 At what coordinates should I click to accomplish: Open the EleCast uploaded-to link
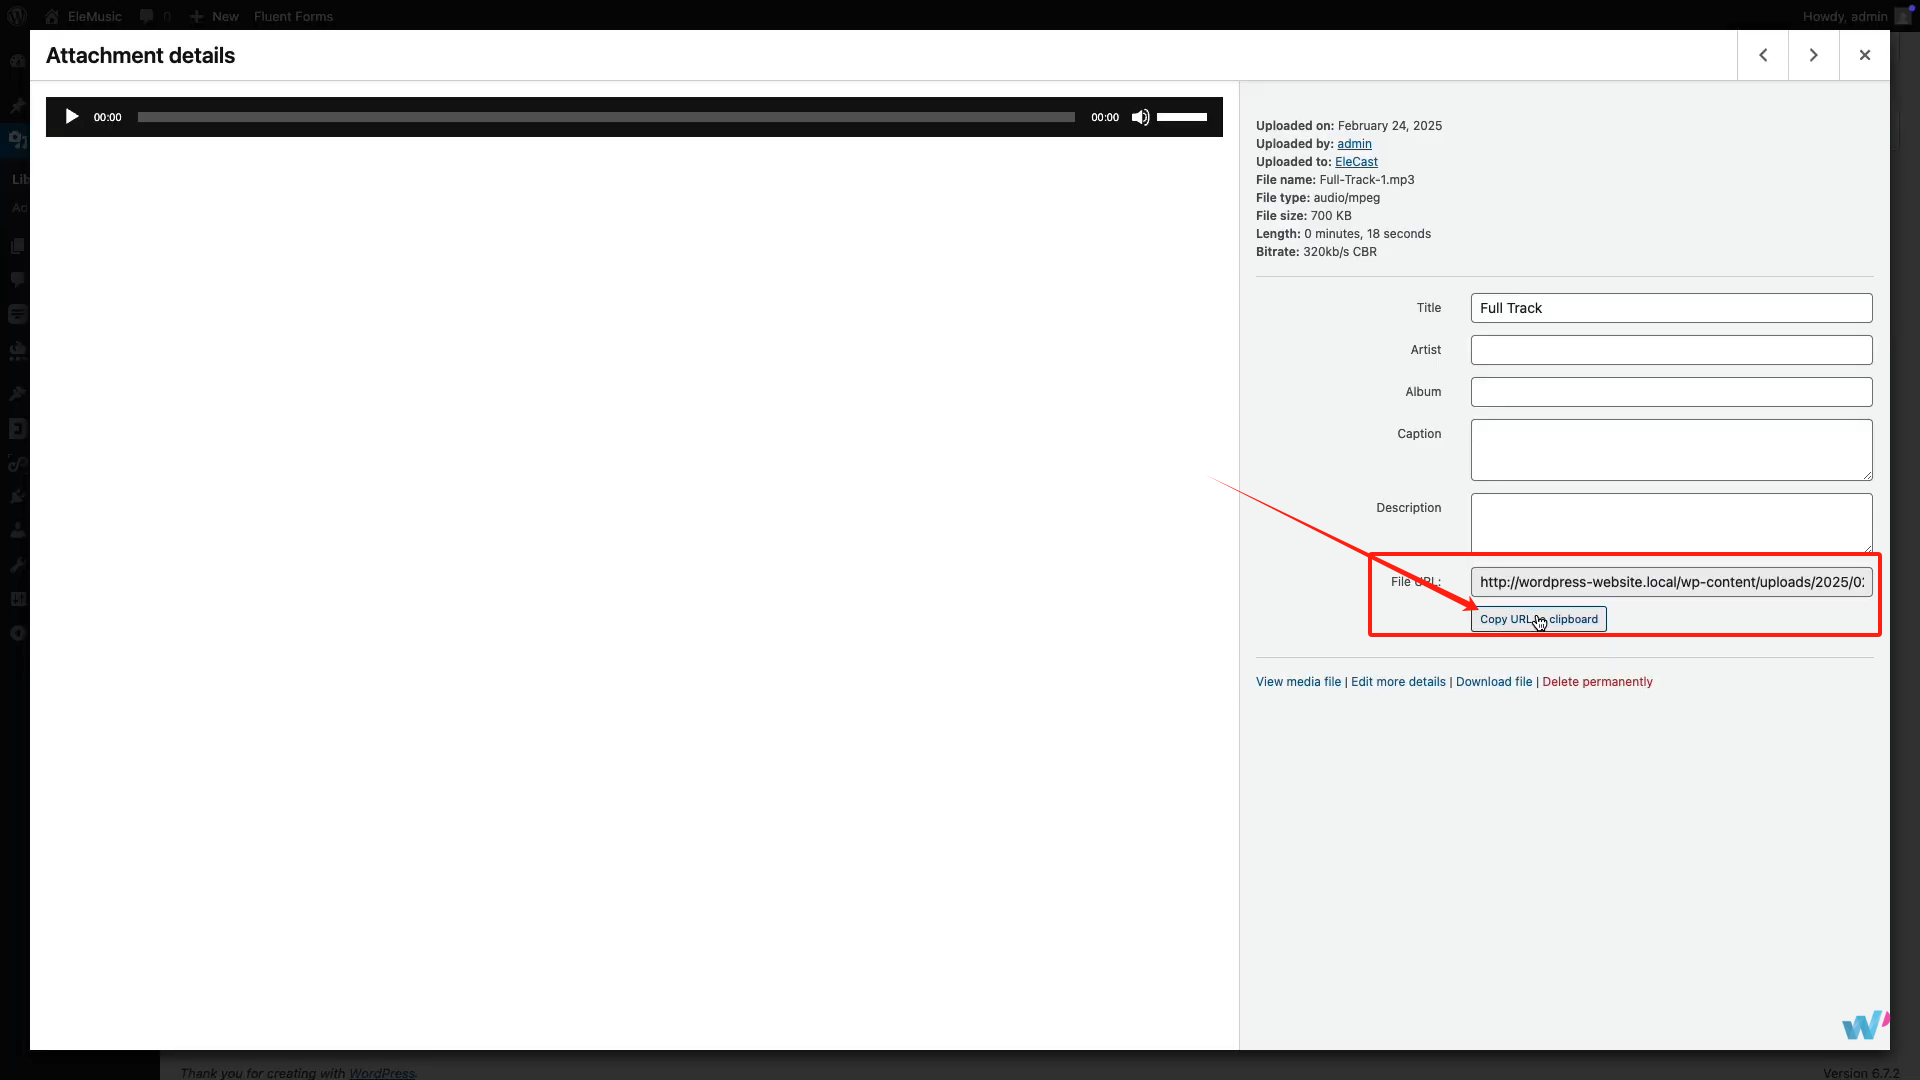click(1356, 162)
